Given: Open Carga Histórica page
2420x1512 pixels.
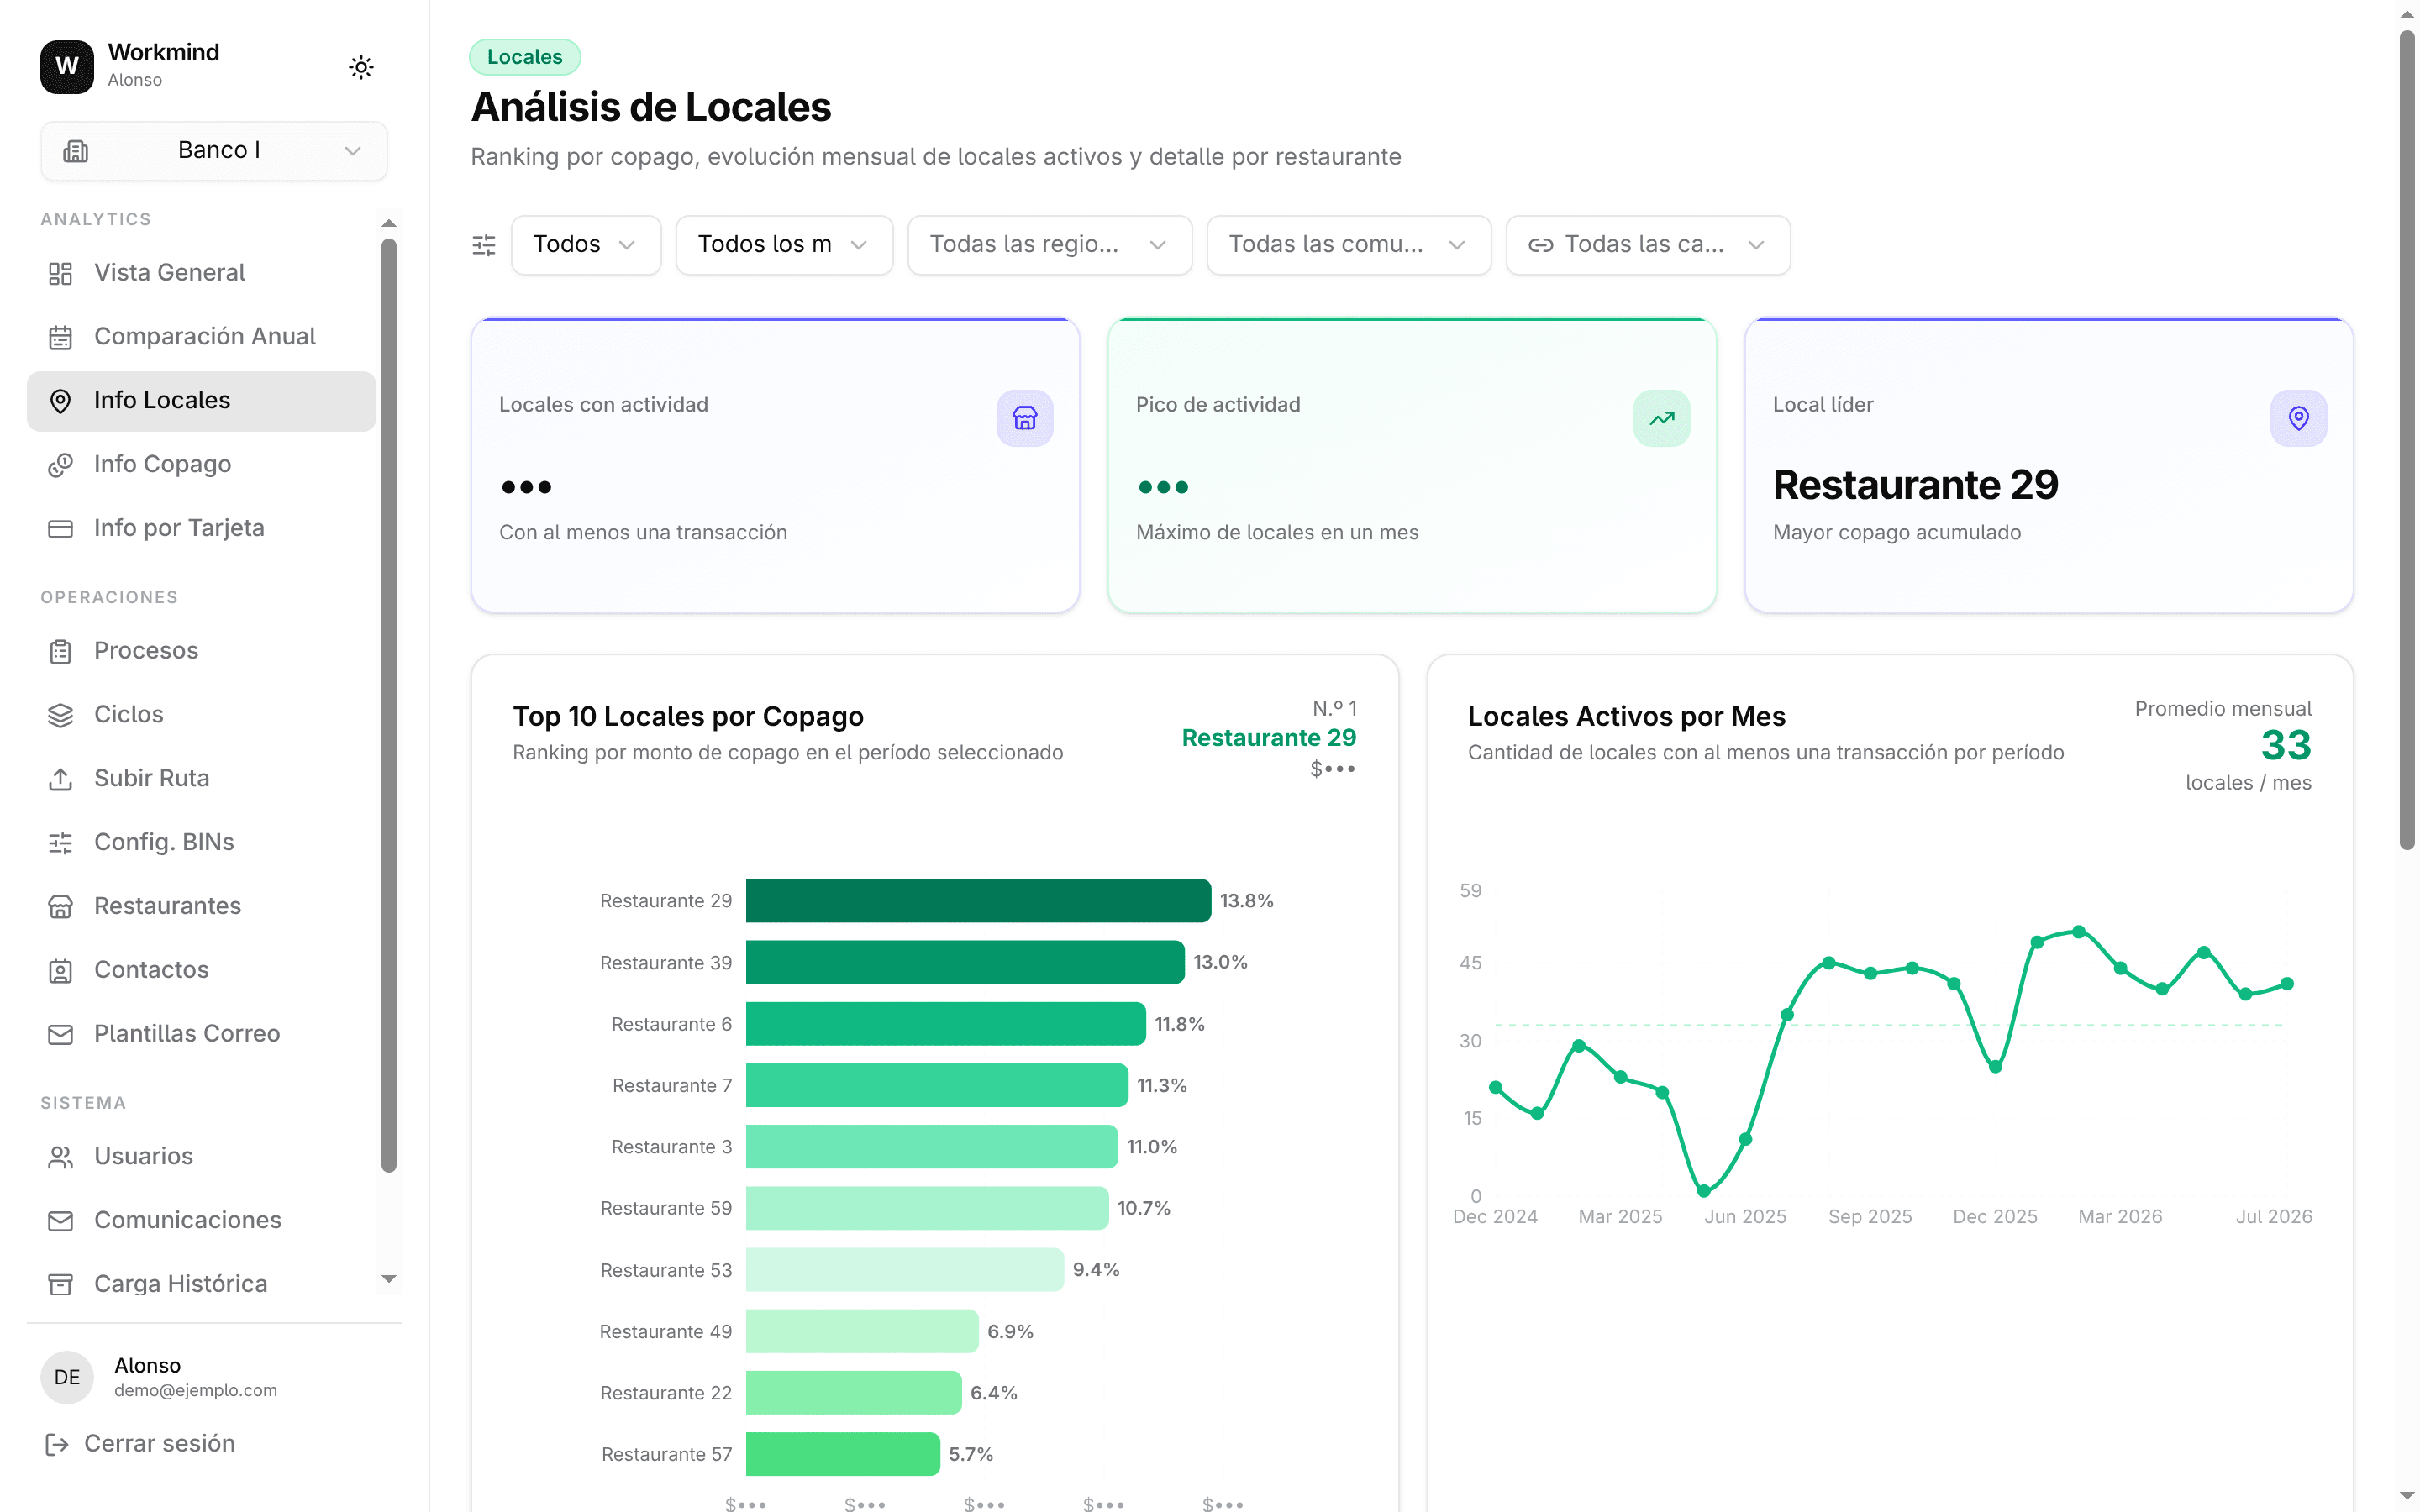Looking at the screenshot, I should point(201,1285).
